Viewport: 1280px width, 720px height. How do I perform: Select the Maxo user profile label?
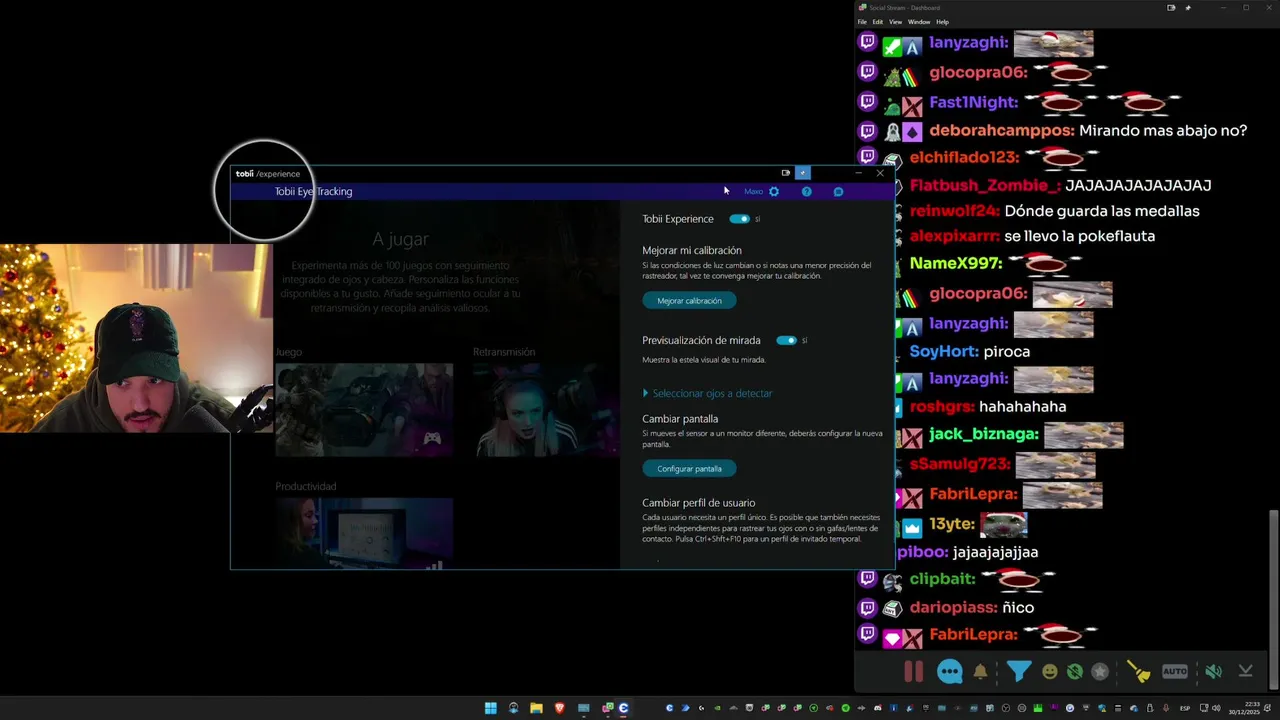753,192
